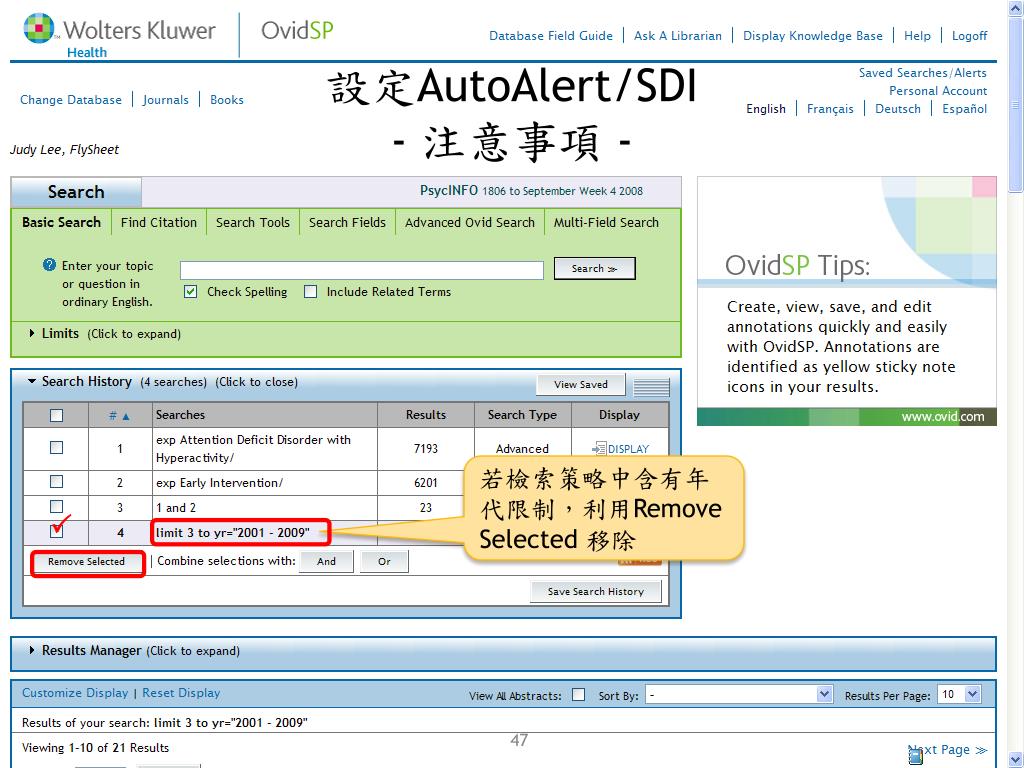Tick the select-all checkbox in Search History header

(x=57, y=415)
